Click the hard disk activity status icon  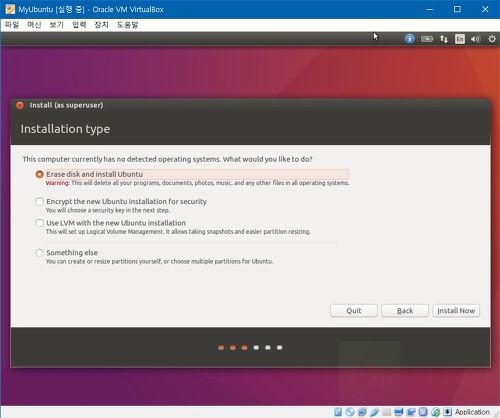coord(338,412)
